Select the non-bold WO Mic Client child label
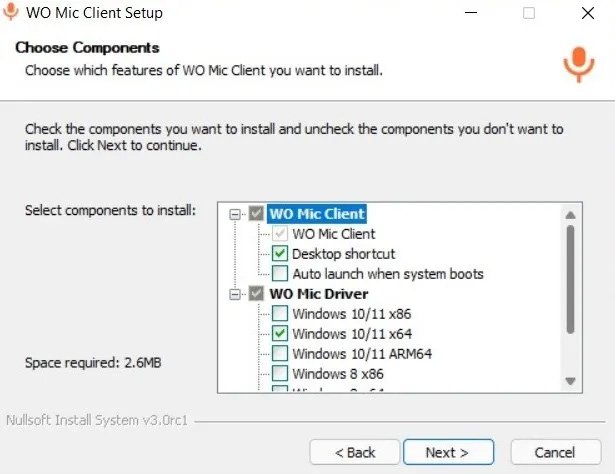The height and width of the screenshot is (474, 615). click(334, 234)
